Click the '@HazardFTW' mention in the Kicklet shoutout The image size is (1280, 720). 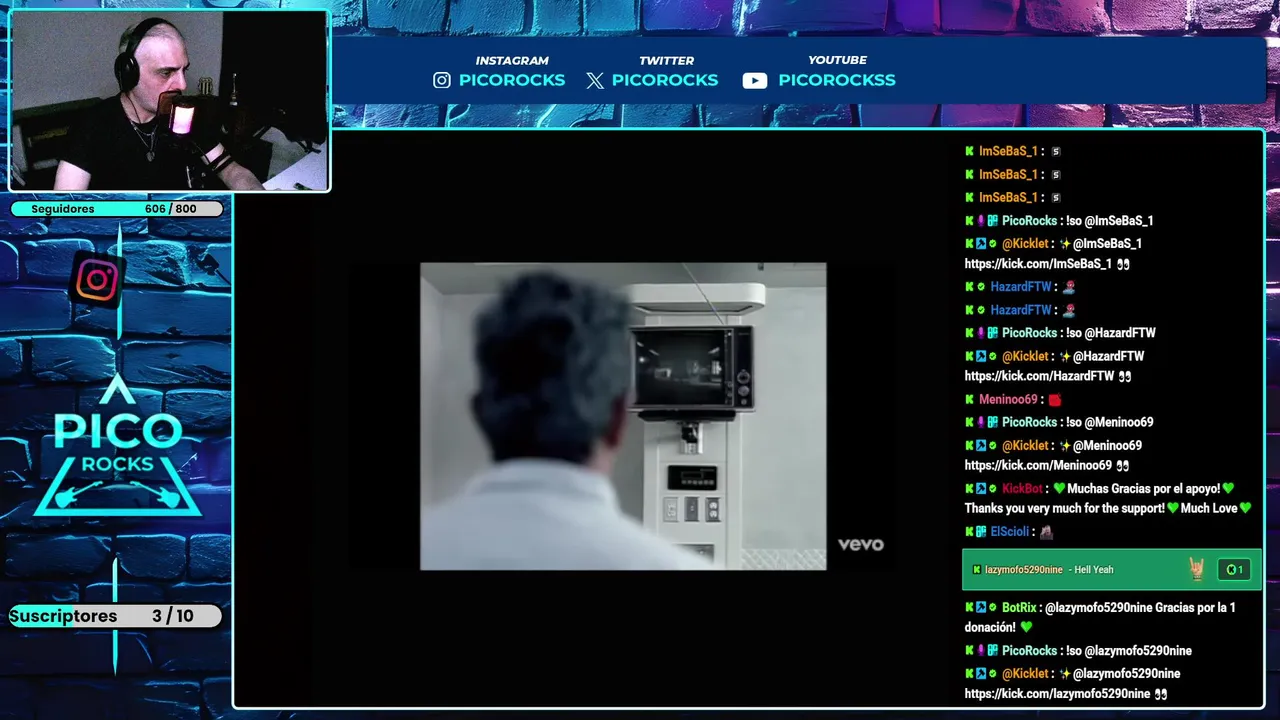pyautogui.click(x=1108, y=357)
